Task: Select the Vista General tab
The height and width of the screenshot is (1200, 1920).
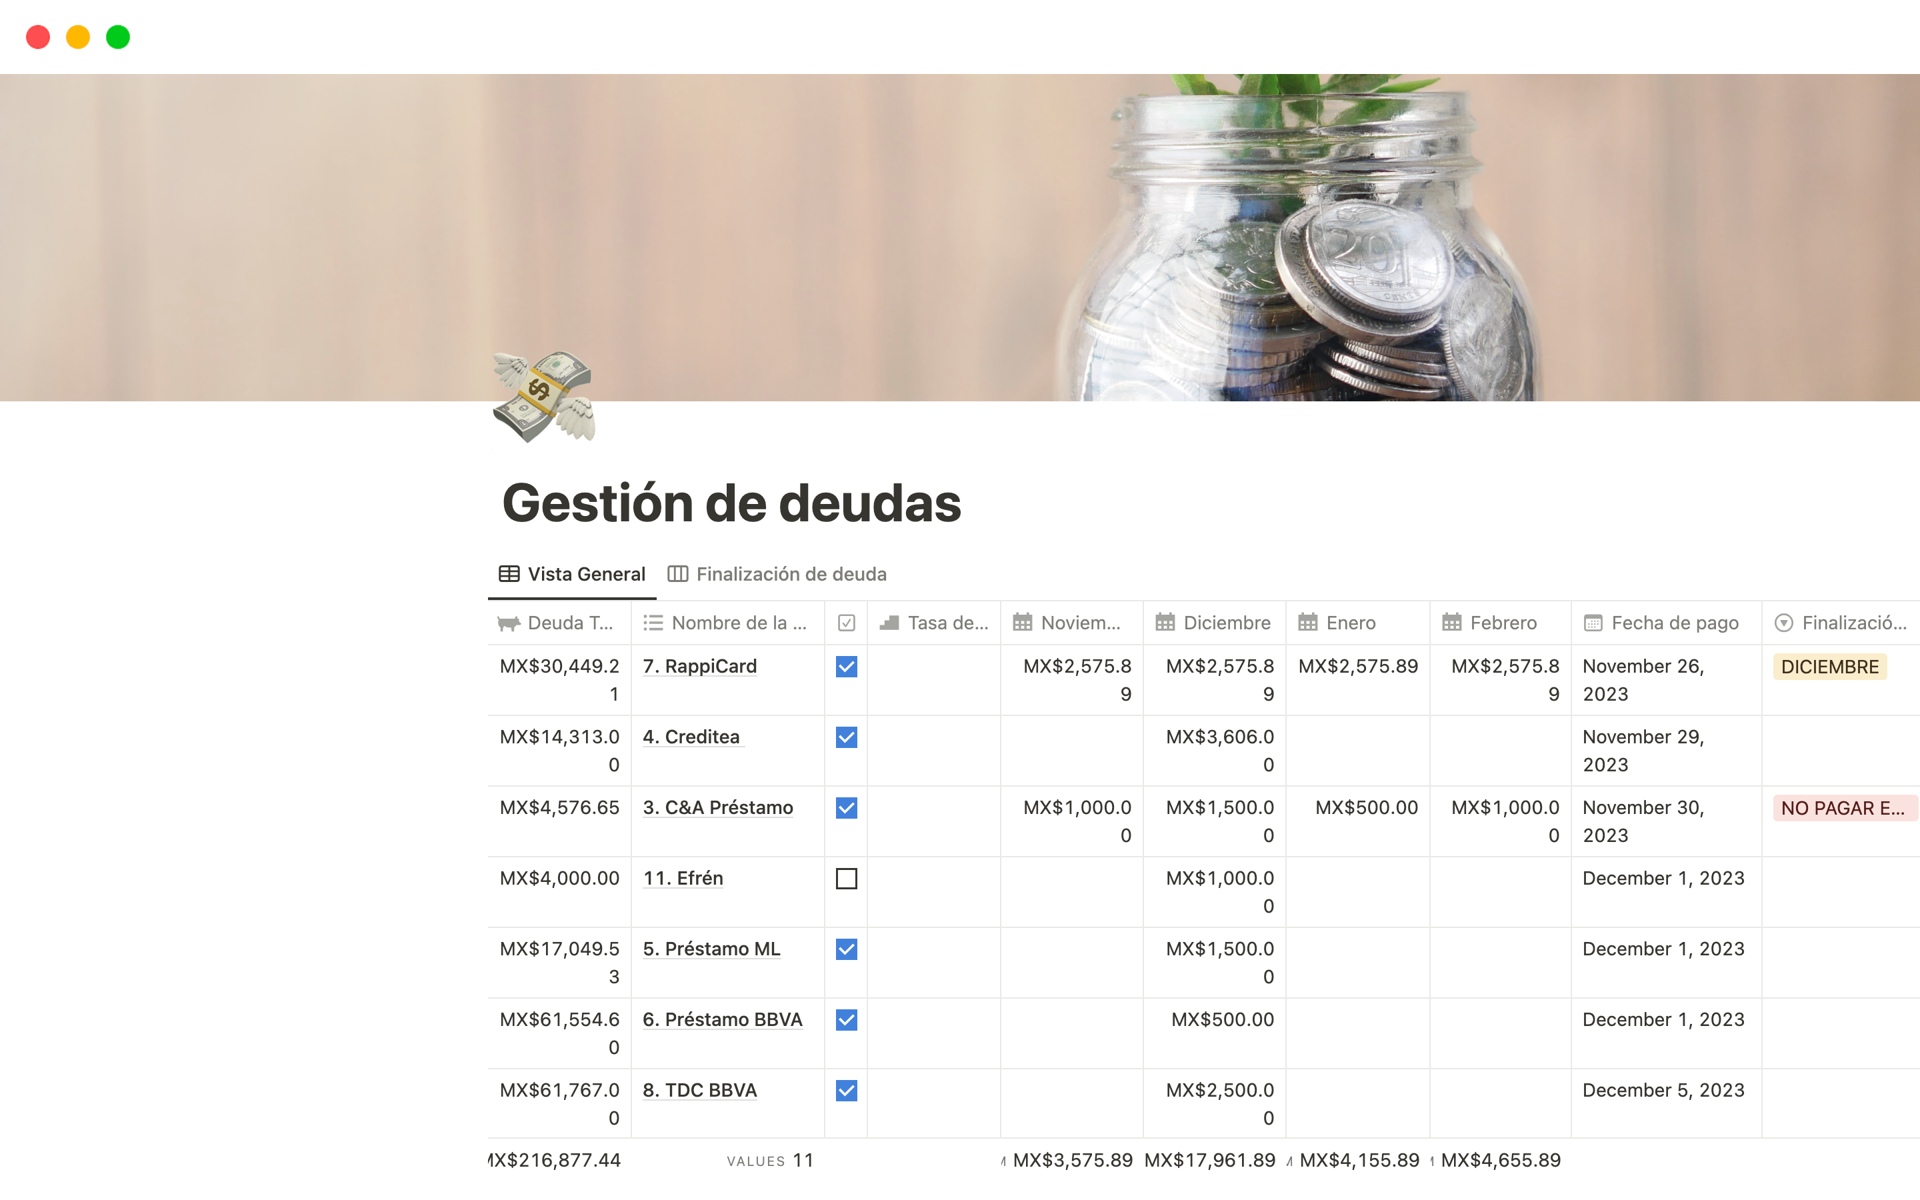Action: (586, 573)
